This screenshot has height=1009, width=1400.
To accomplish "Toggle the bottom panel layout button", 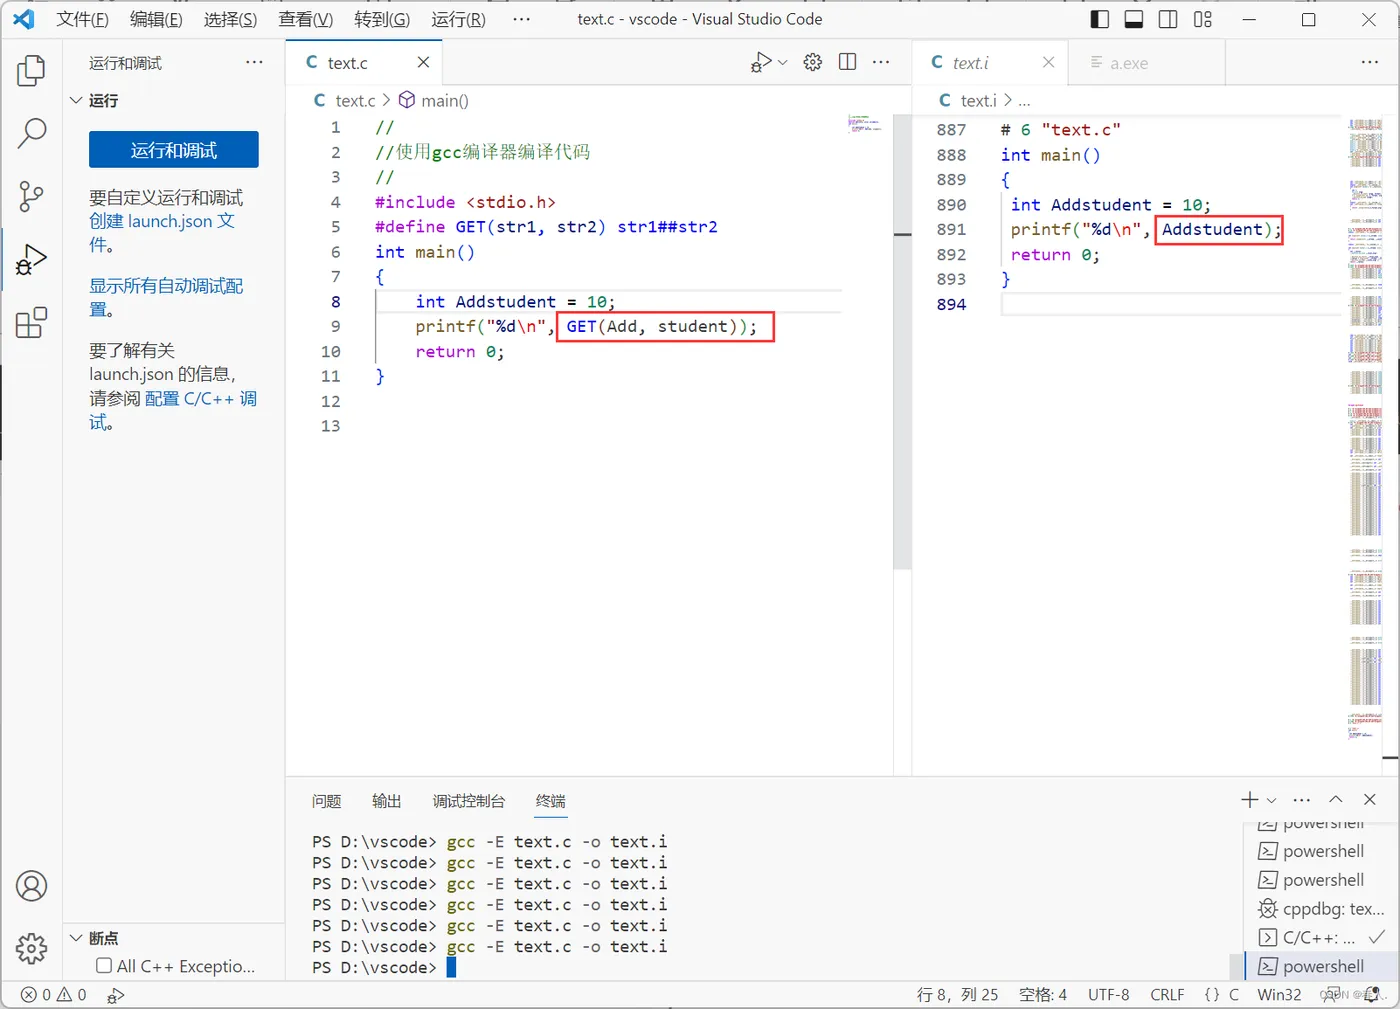I will (x=1133, y=19).
